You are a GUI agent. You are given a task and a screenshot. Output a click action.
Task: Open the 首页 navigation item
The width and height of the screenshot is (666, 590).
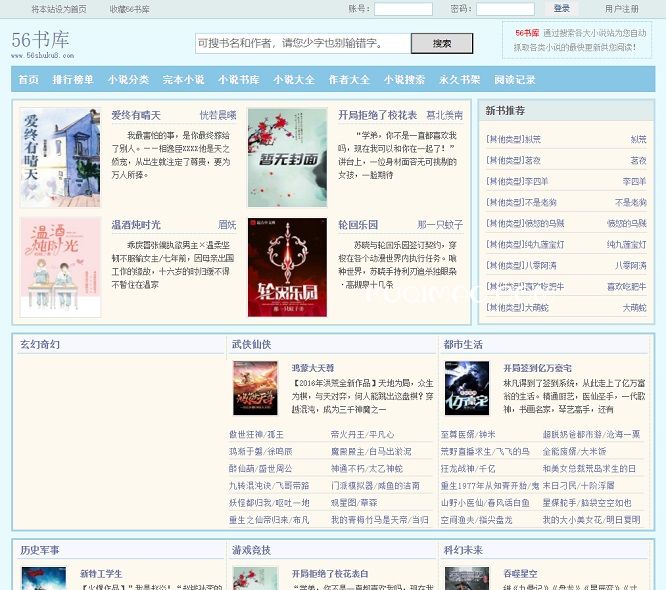[x=28, y=79]
